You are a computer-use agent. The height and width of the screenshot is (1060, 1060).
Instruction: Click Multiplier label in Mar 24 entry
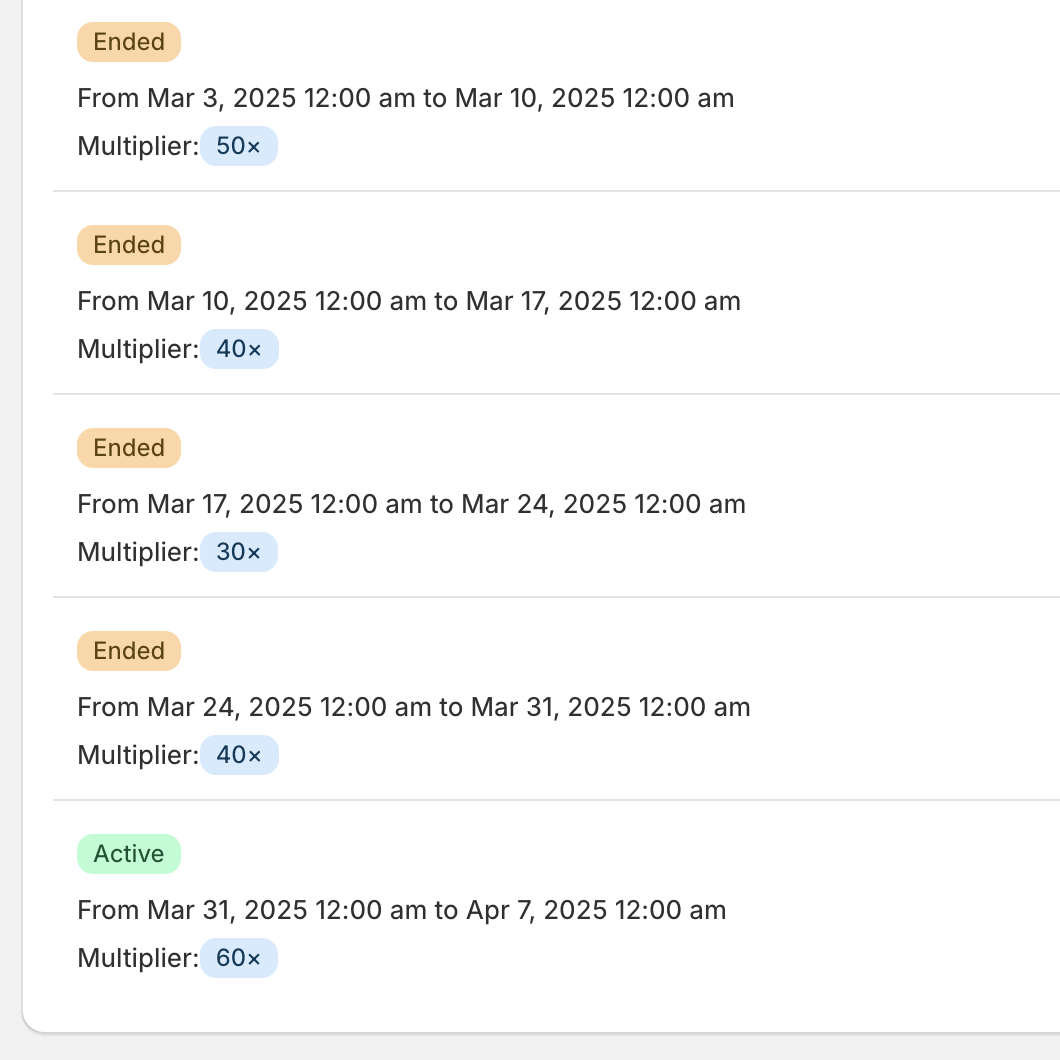coord(138,756)
